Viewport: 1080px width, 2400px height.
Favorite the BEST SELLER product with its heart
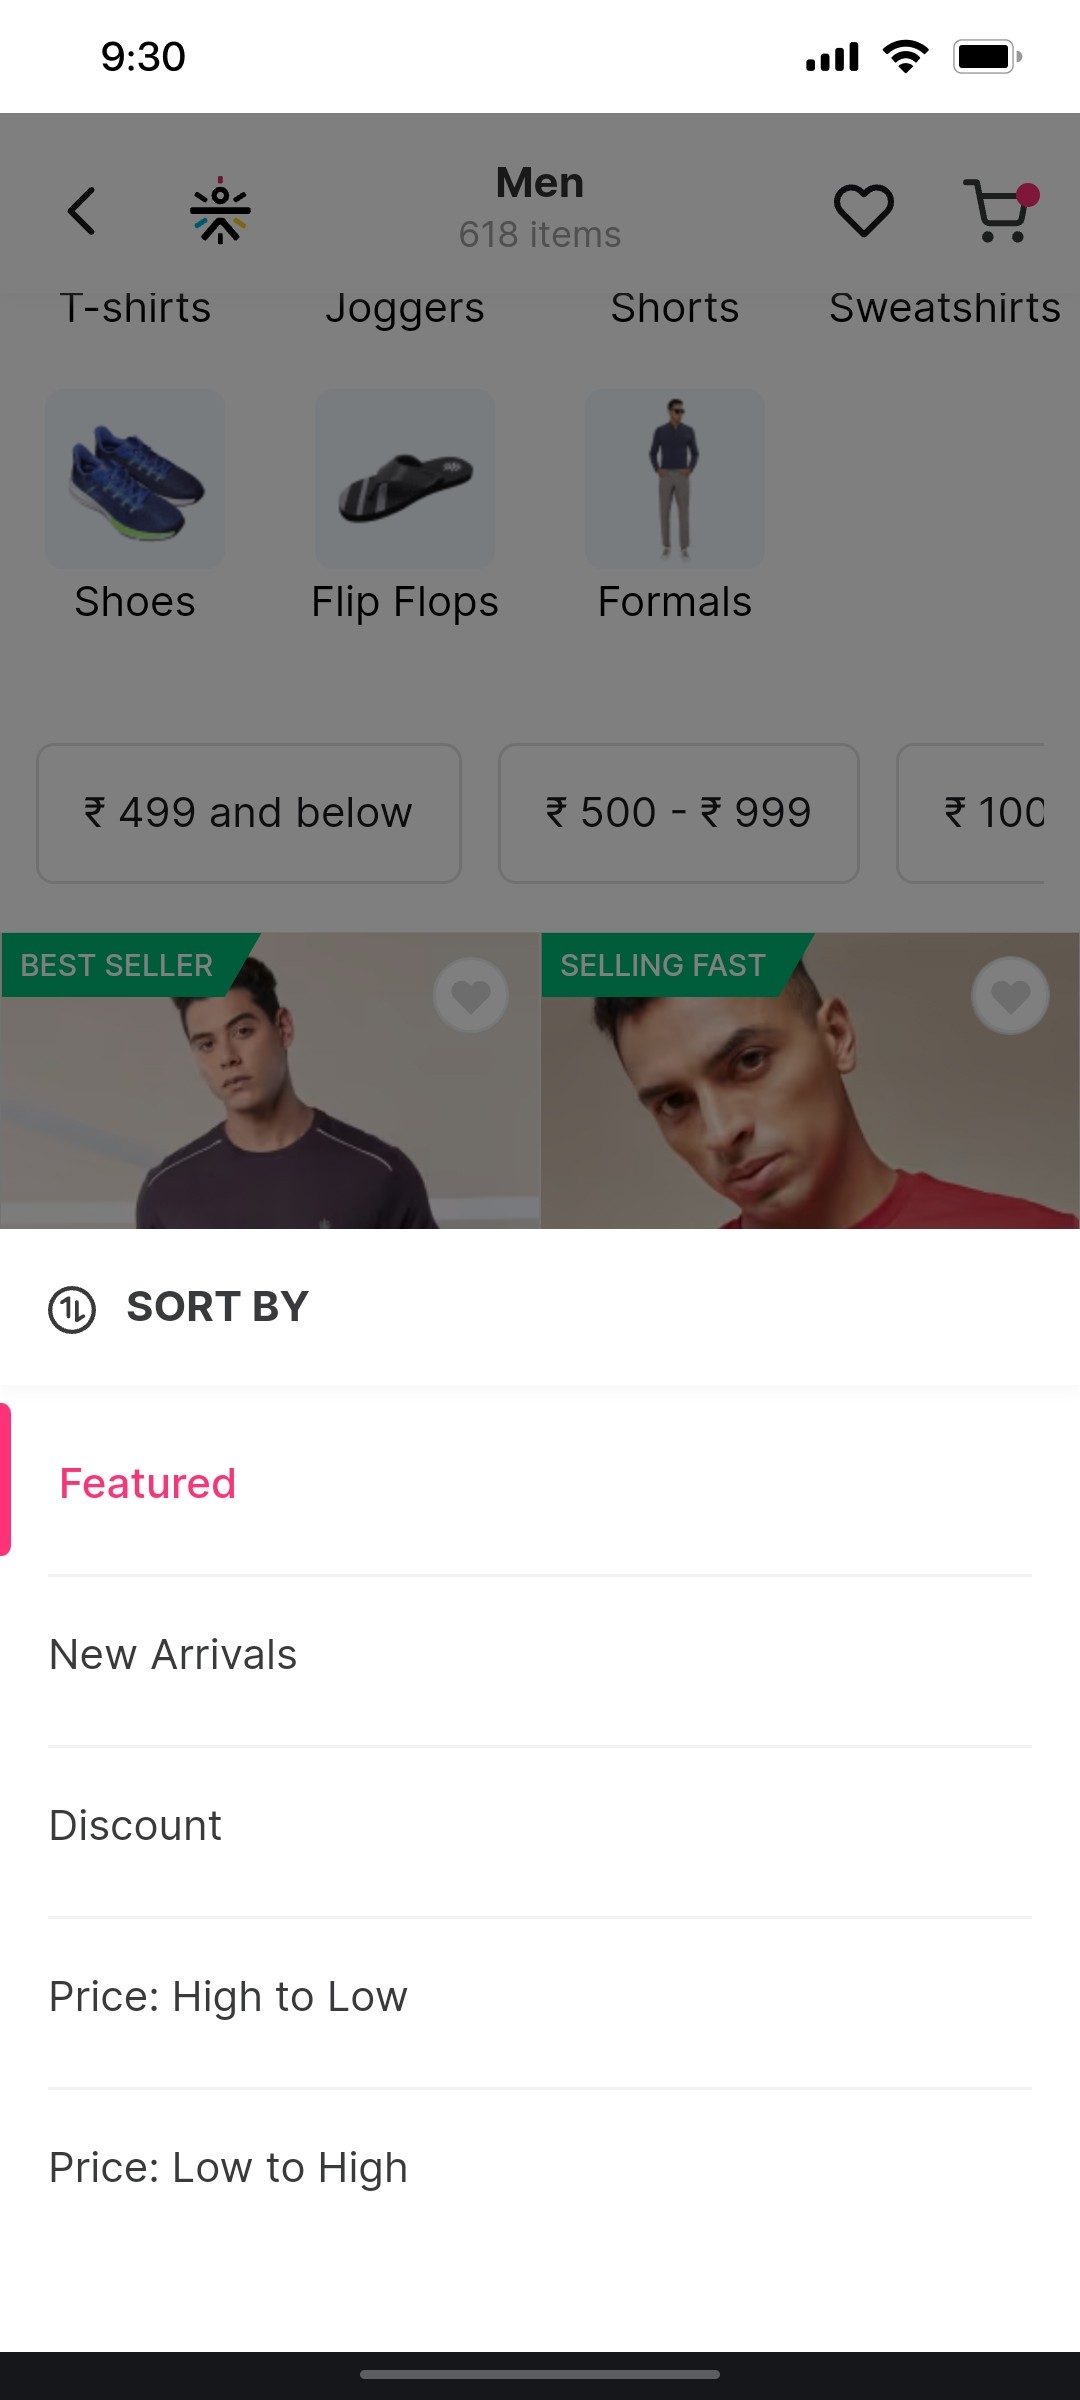[470, 993]
